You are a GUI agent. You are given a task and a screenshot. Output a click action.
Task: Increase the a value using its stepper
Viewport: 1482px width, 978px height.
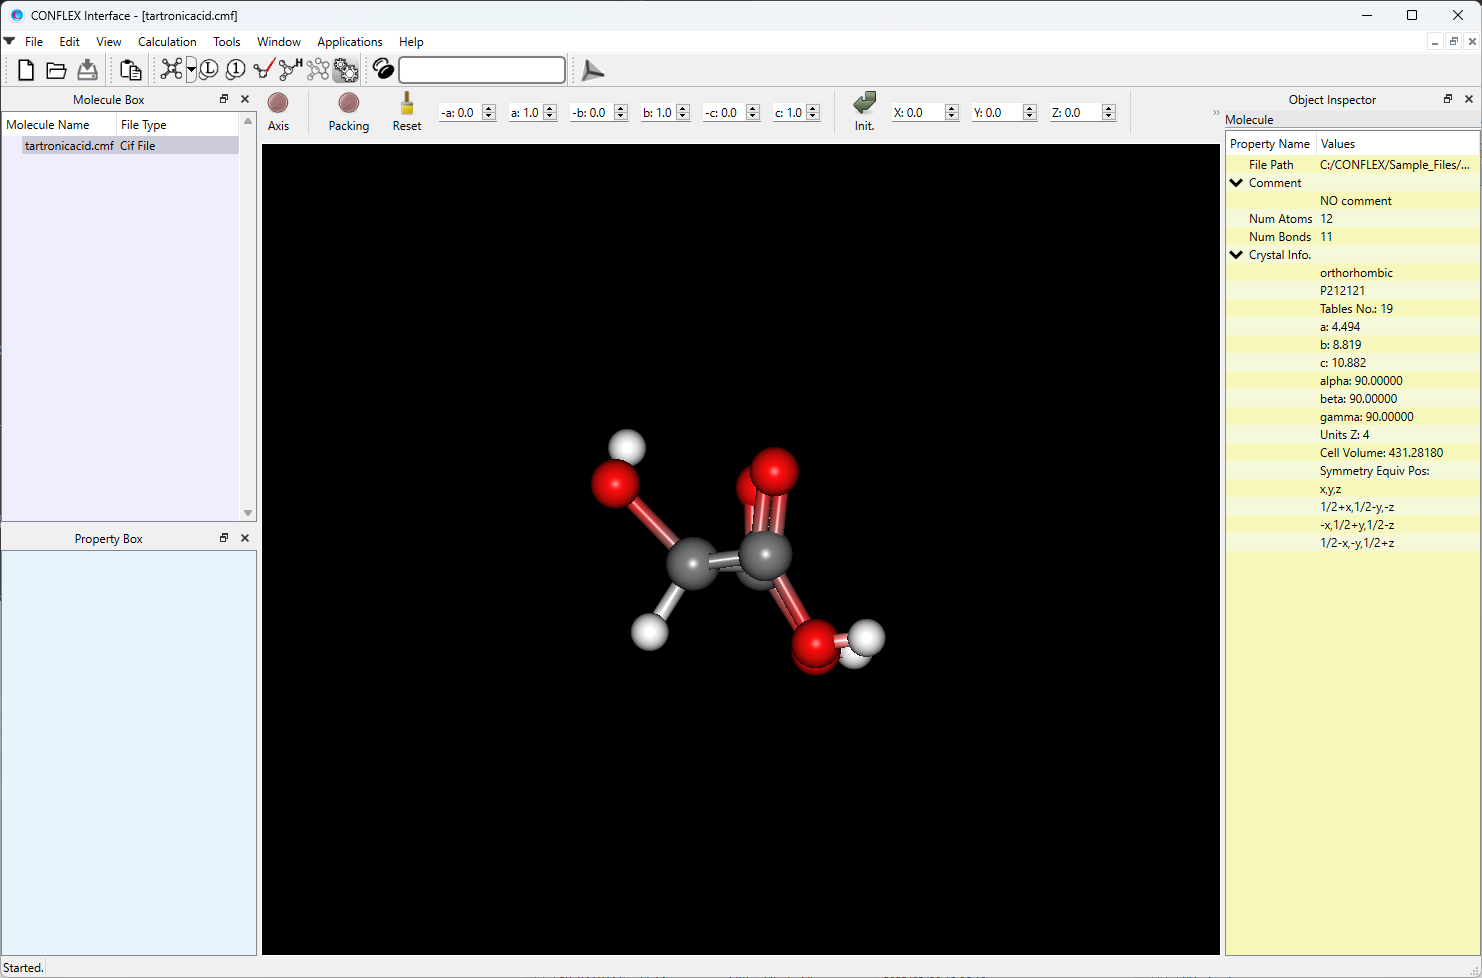click(x=548, y=108)
